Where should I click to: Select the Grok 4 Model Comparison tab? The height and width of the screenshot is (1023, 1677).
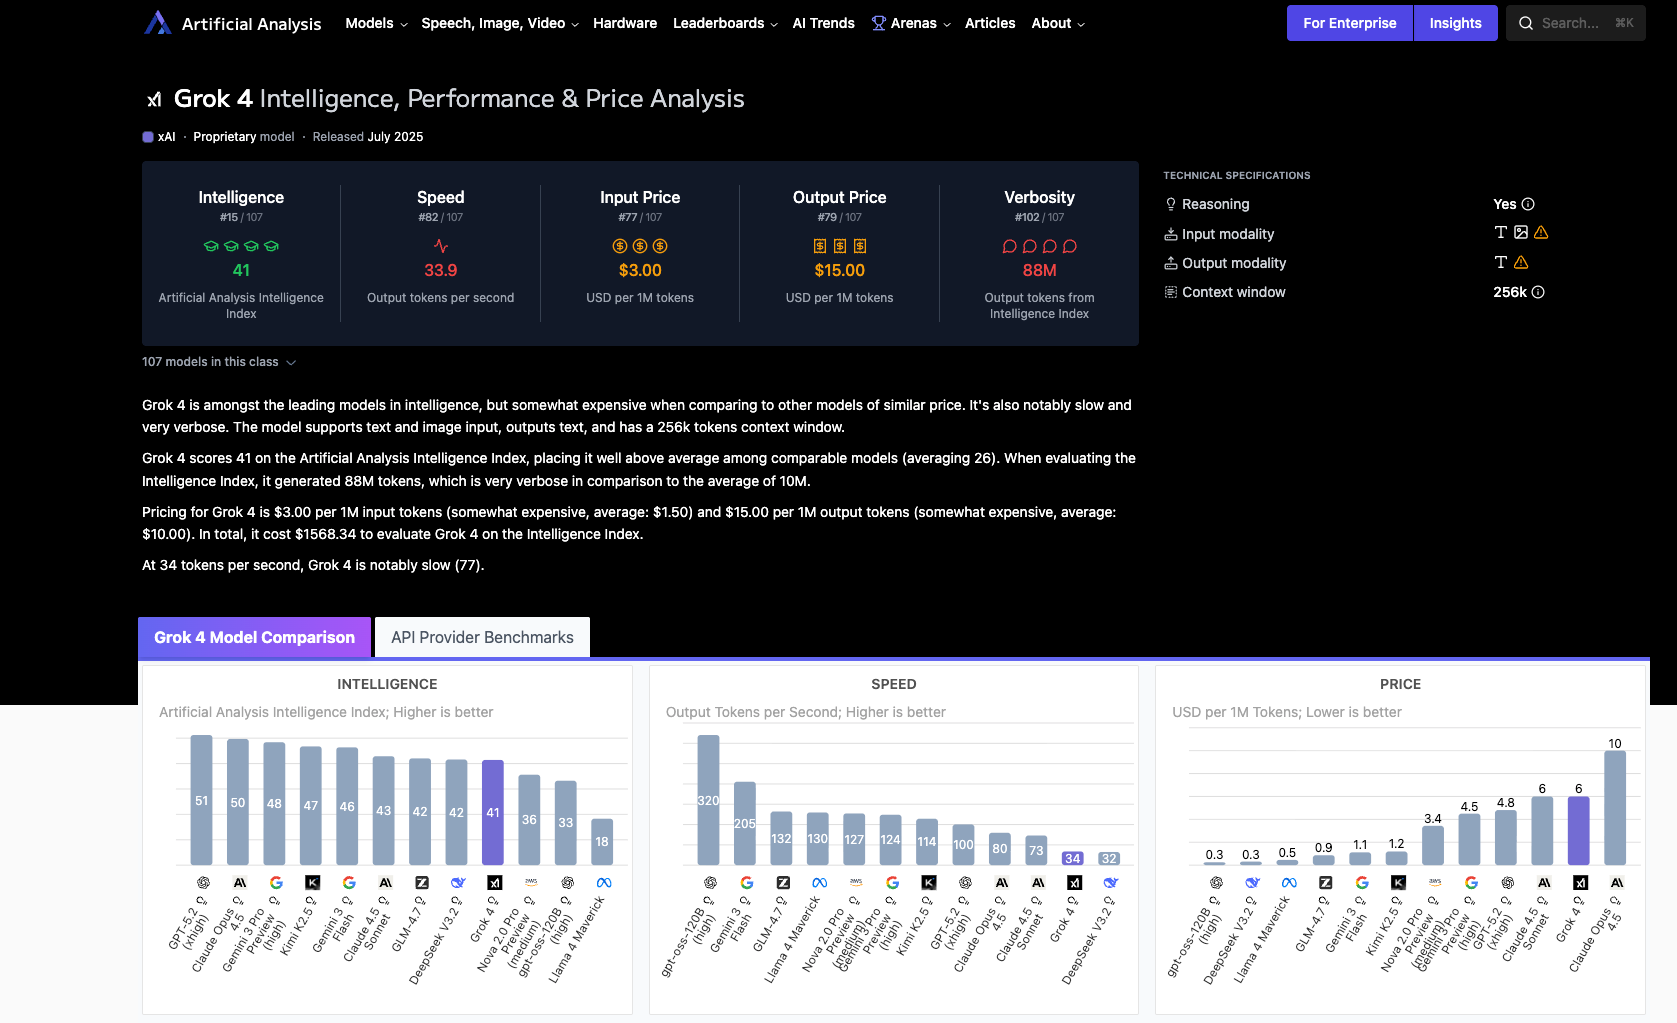coord(254,637)
